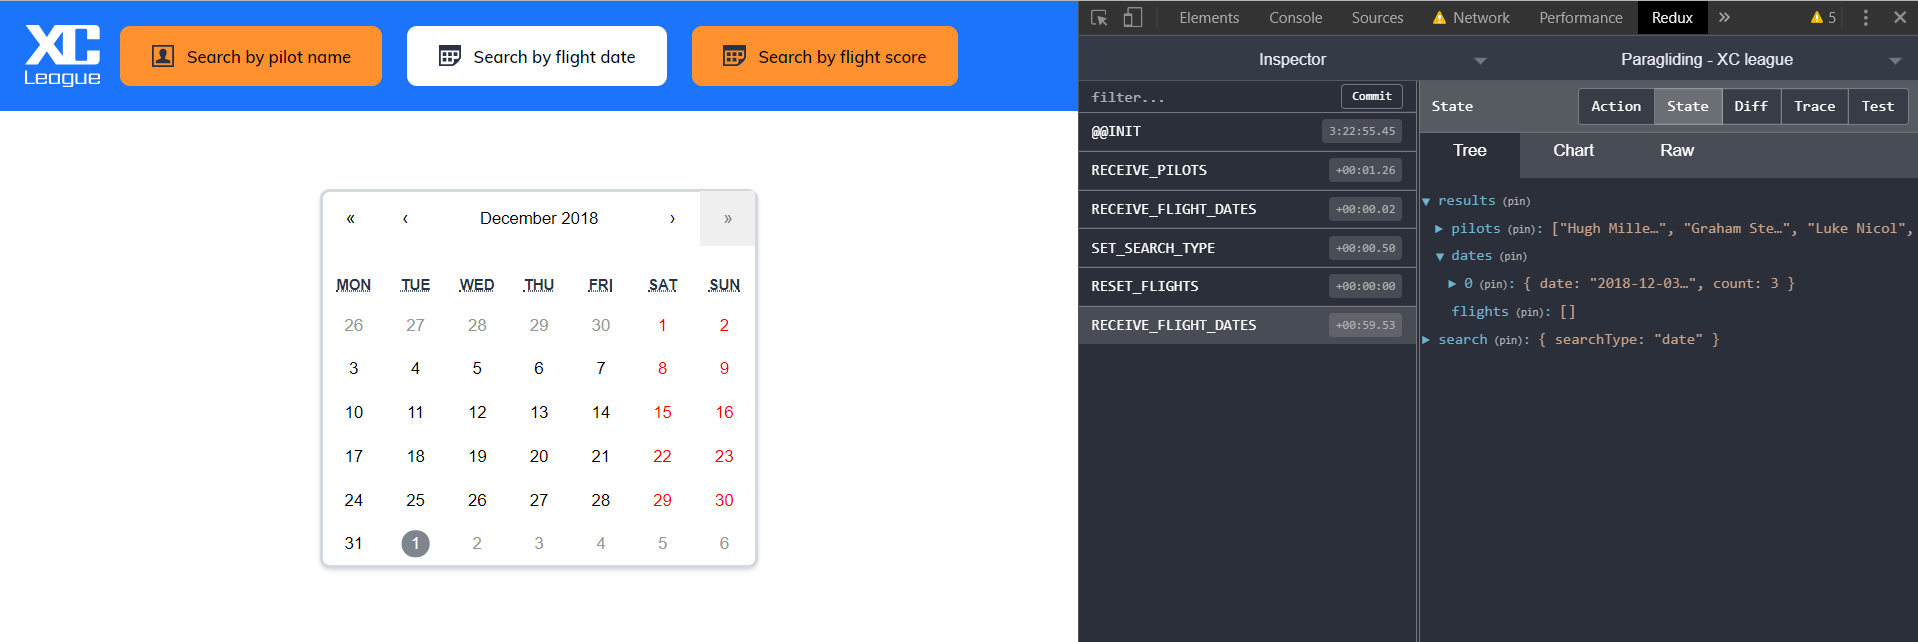
Task: Switch to the Chart tab
Action: click(1573, 150)
